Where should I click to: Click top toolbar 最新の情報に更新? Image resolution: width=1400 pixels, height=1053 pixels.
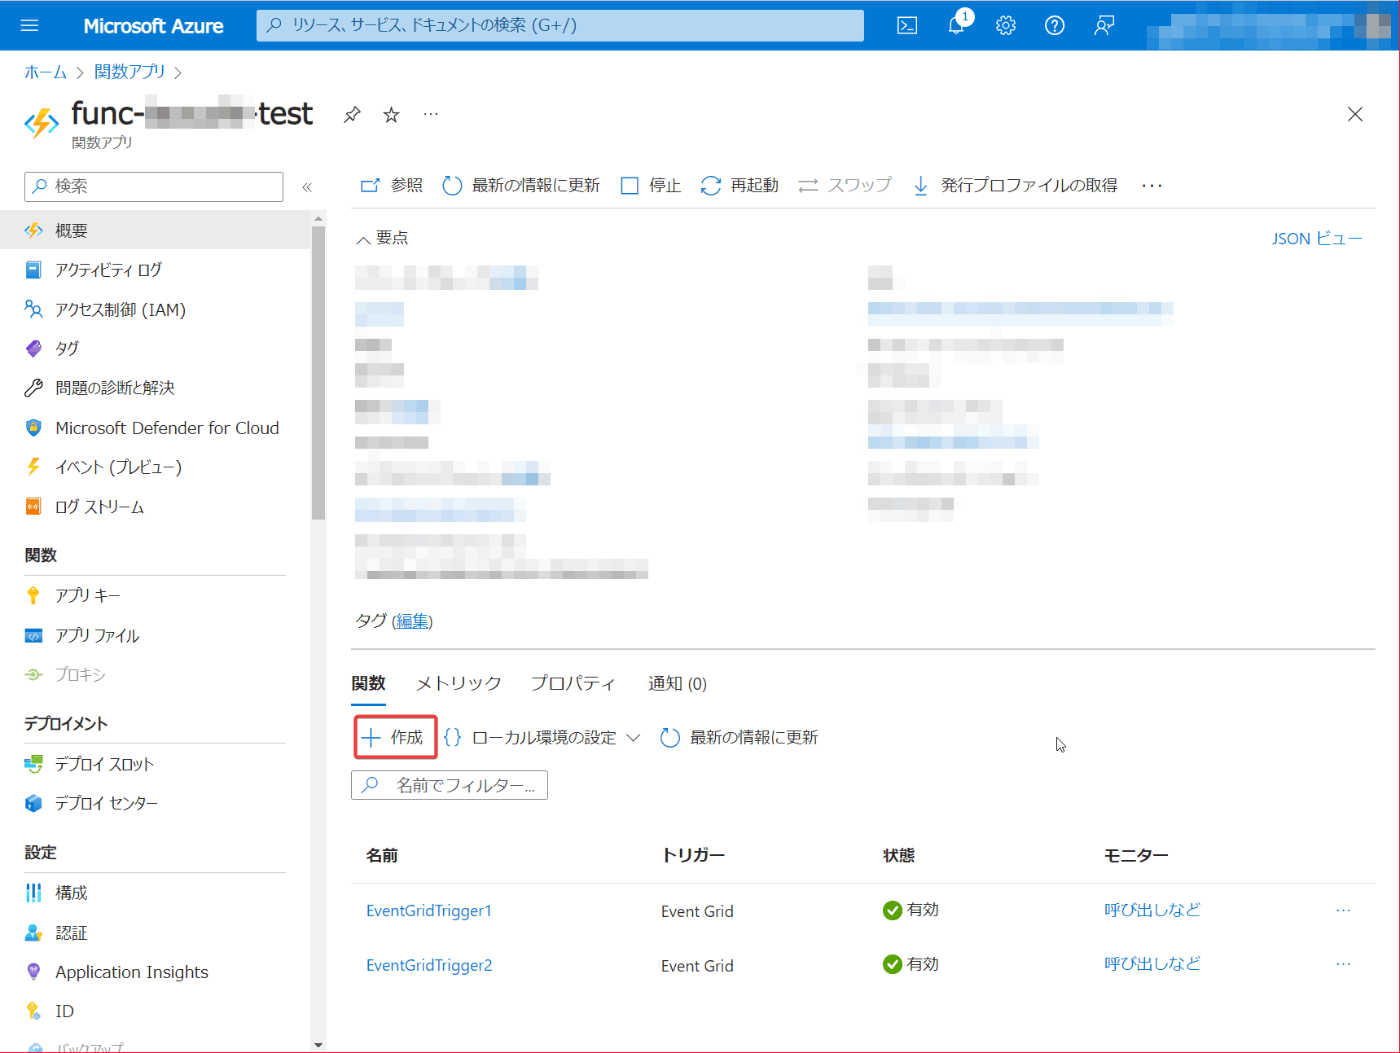tap(521, 185)
